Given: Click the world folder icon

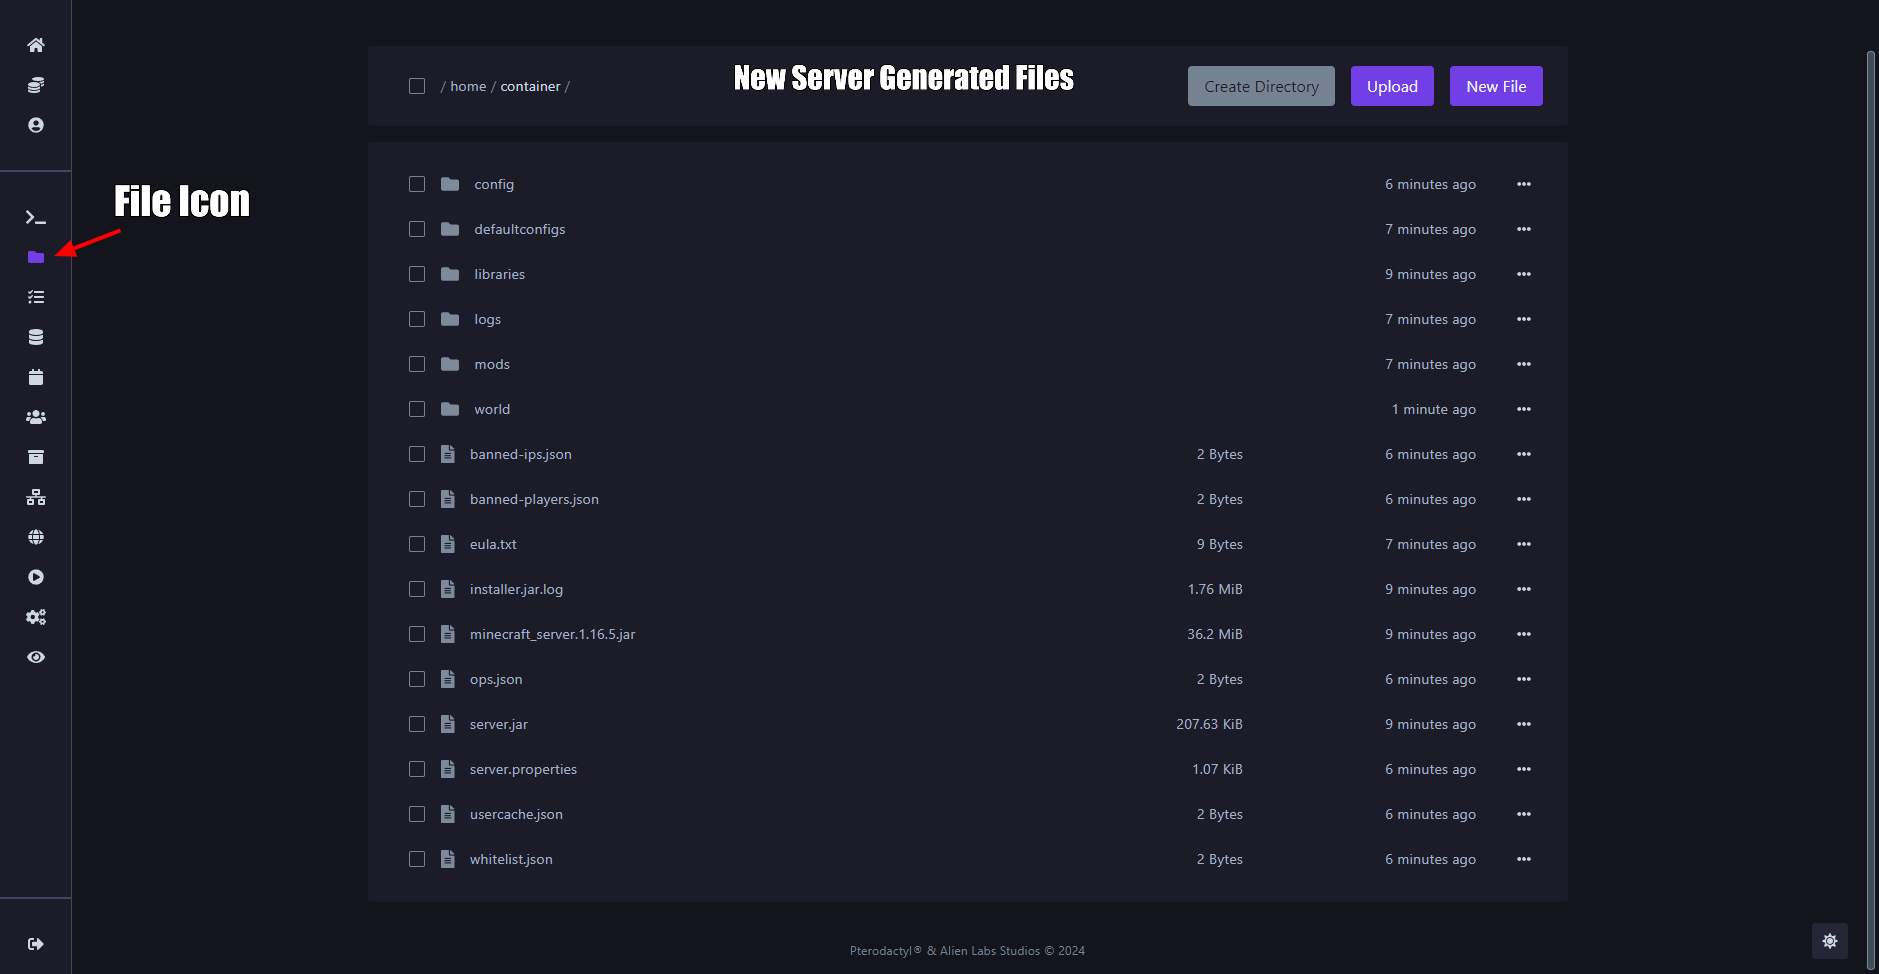Looking at the screenshot, I should point(450,409).
